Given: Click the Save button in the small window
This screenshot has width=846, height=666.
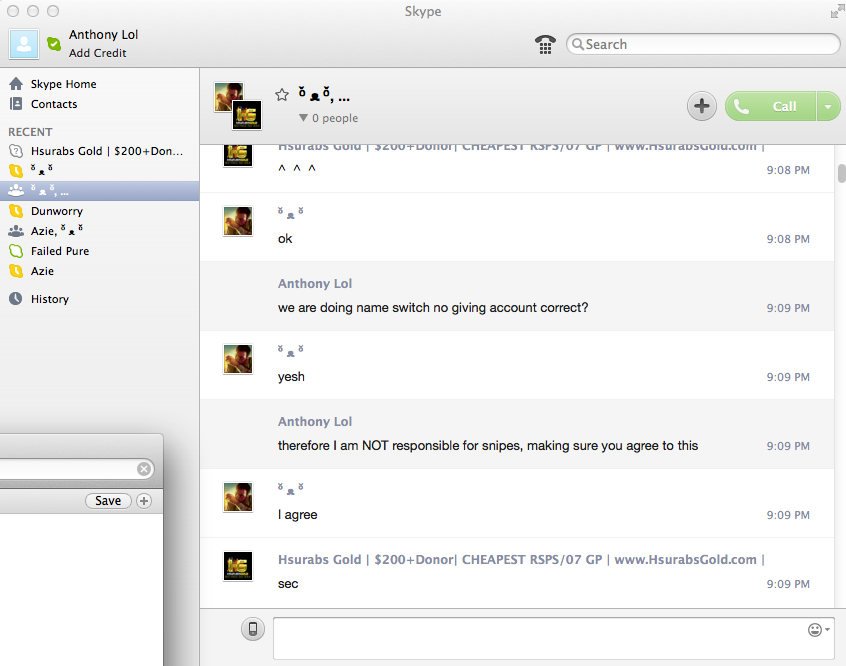Looking at the screenshot, I should pos(108,501).
